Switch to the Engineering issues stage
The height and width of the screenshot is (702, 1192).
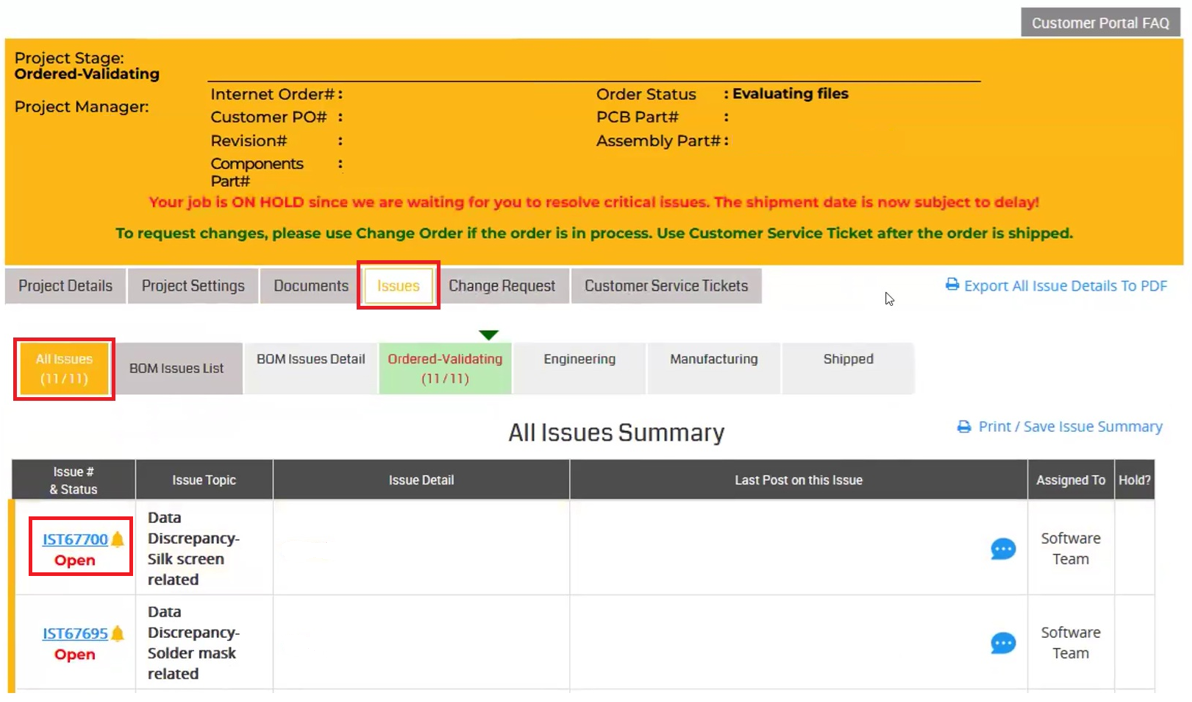(579, 358)
